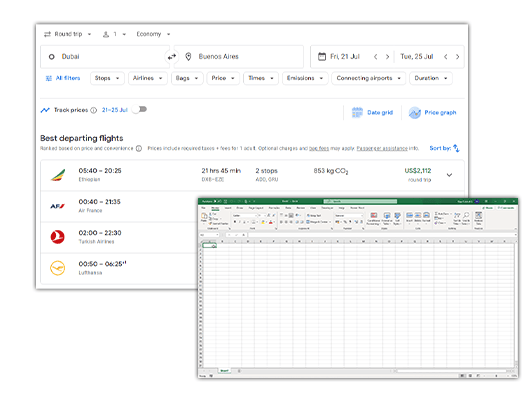Click the Excel horizontal scrollbar
This screenshot has width=528, height=395.
tap(453, 371)
